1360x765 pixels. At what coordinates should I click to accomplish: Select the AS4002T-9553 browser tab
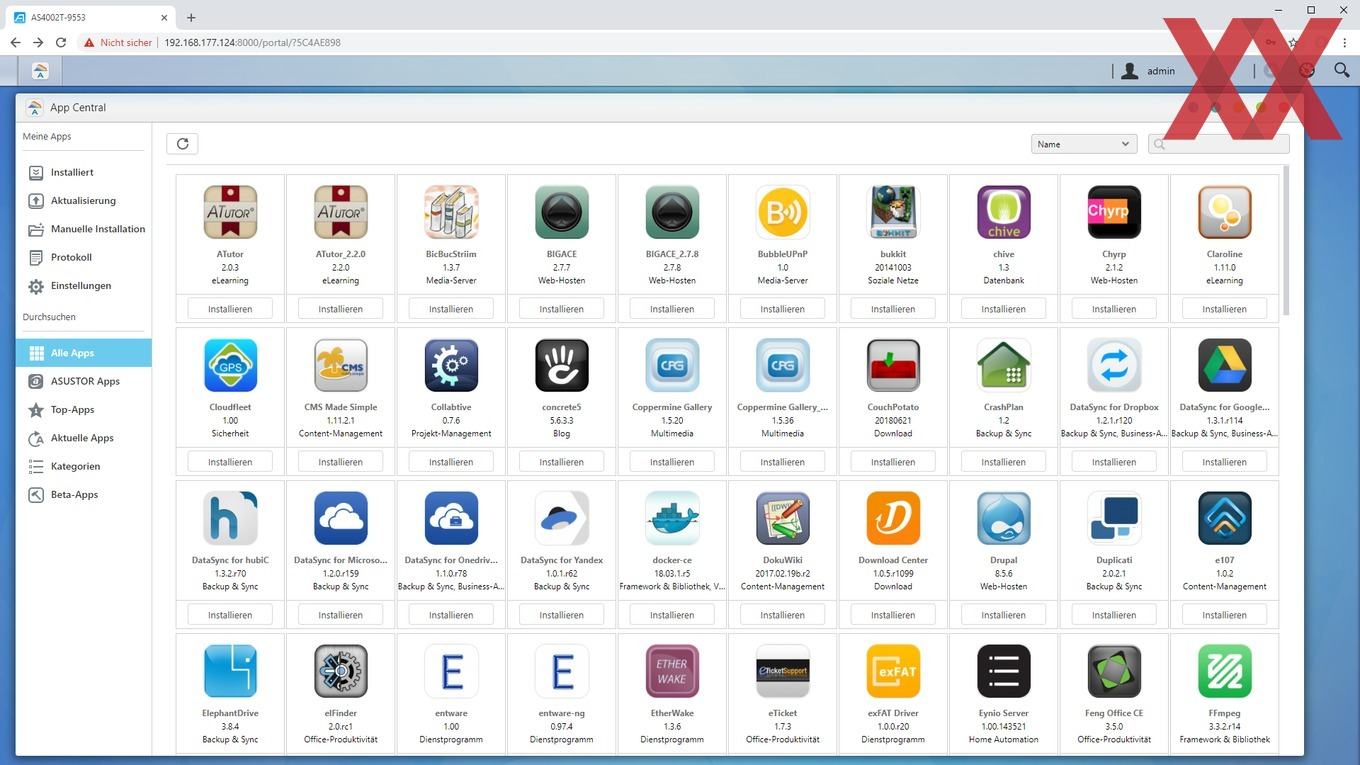click(90, 17)
